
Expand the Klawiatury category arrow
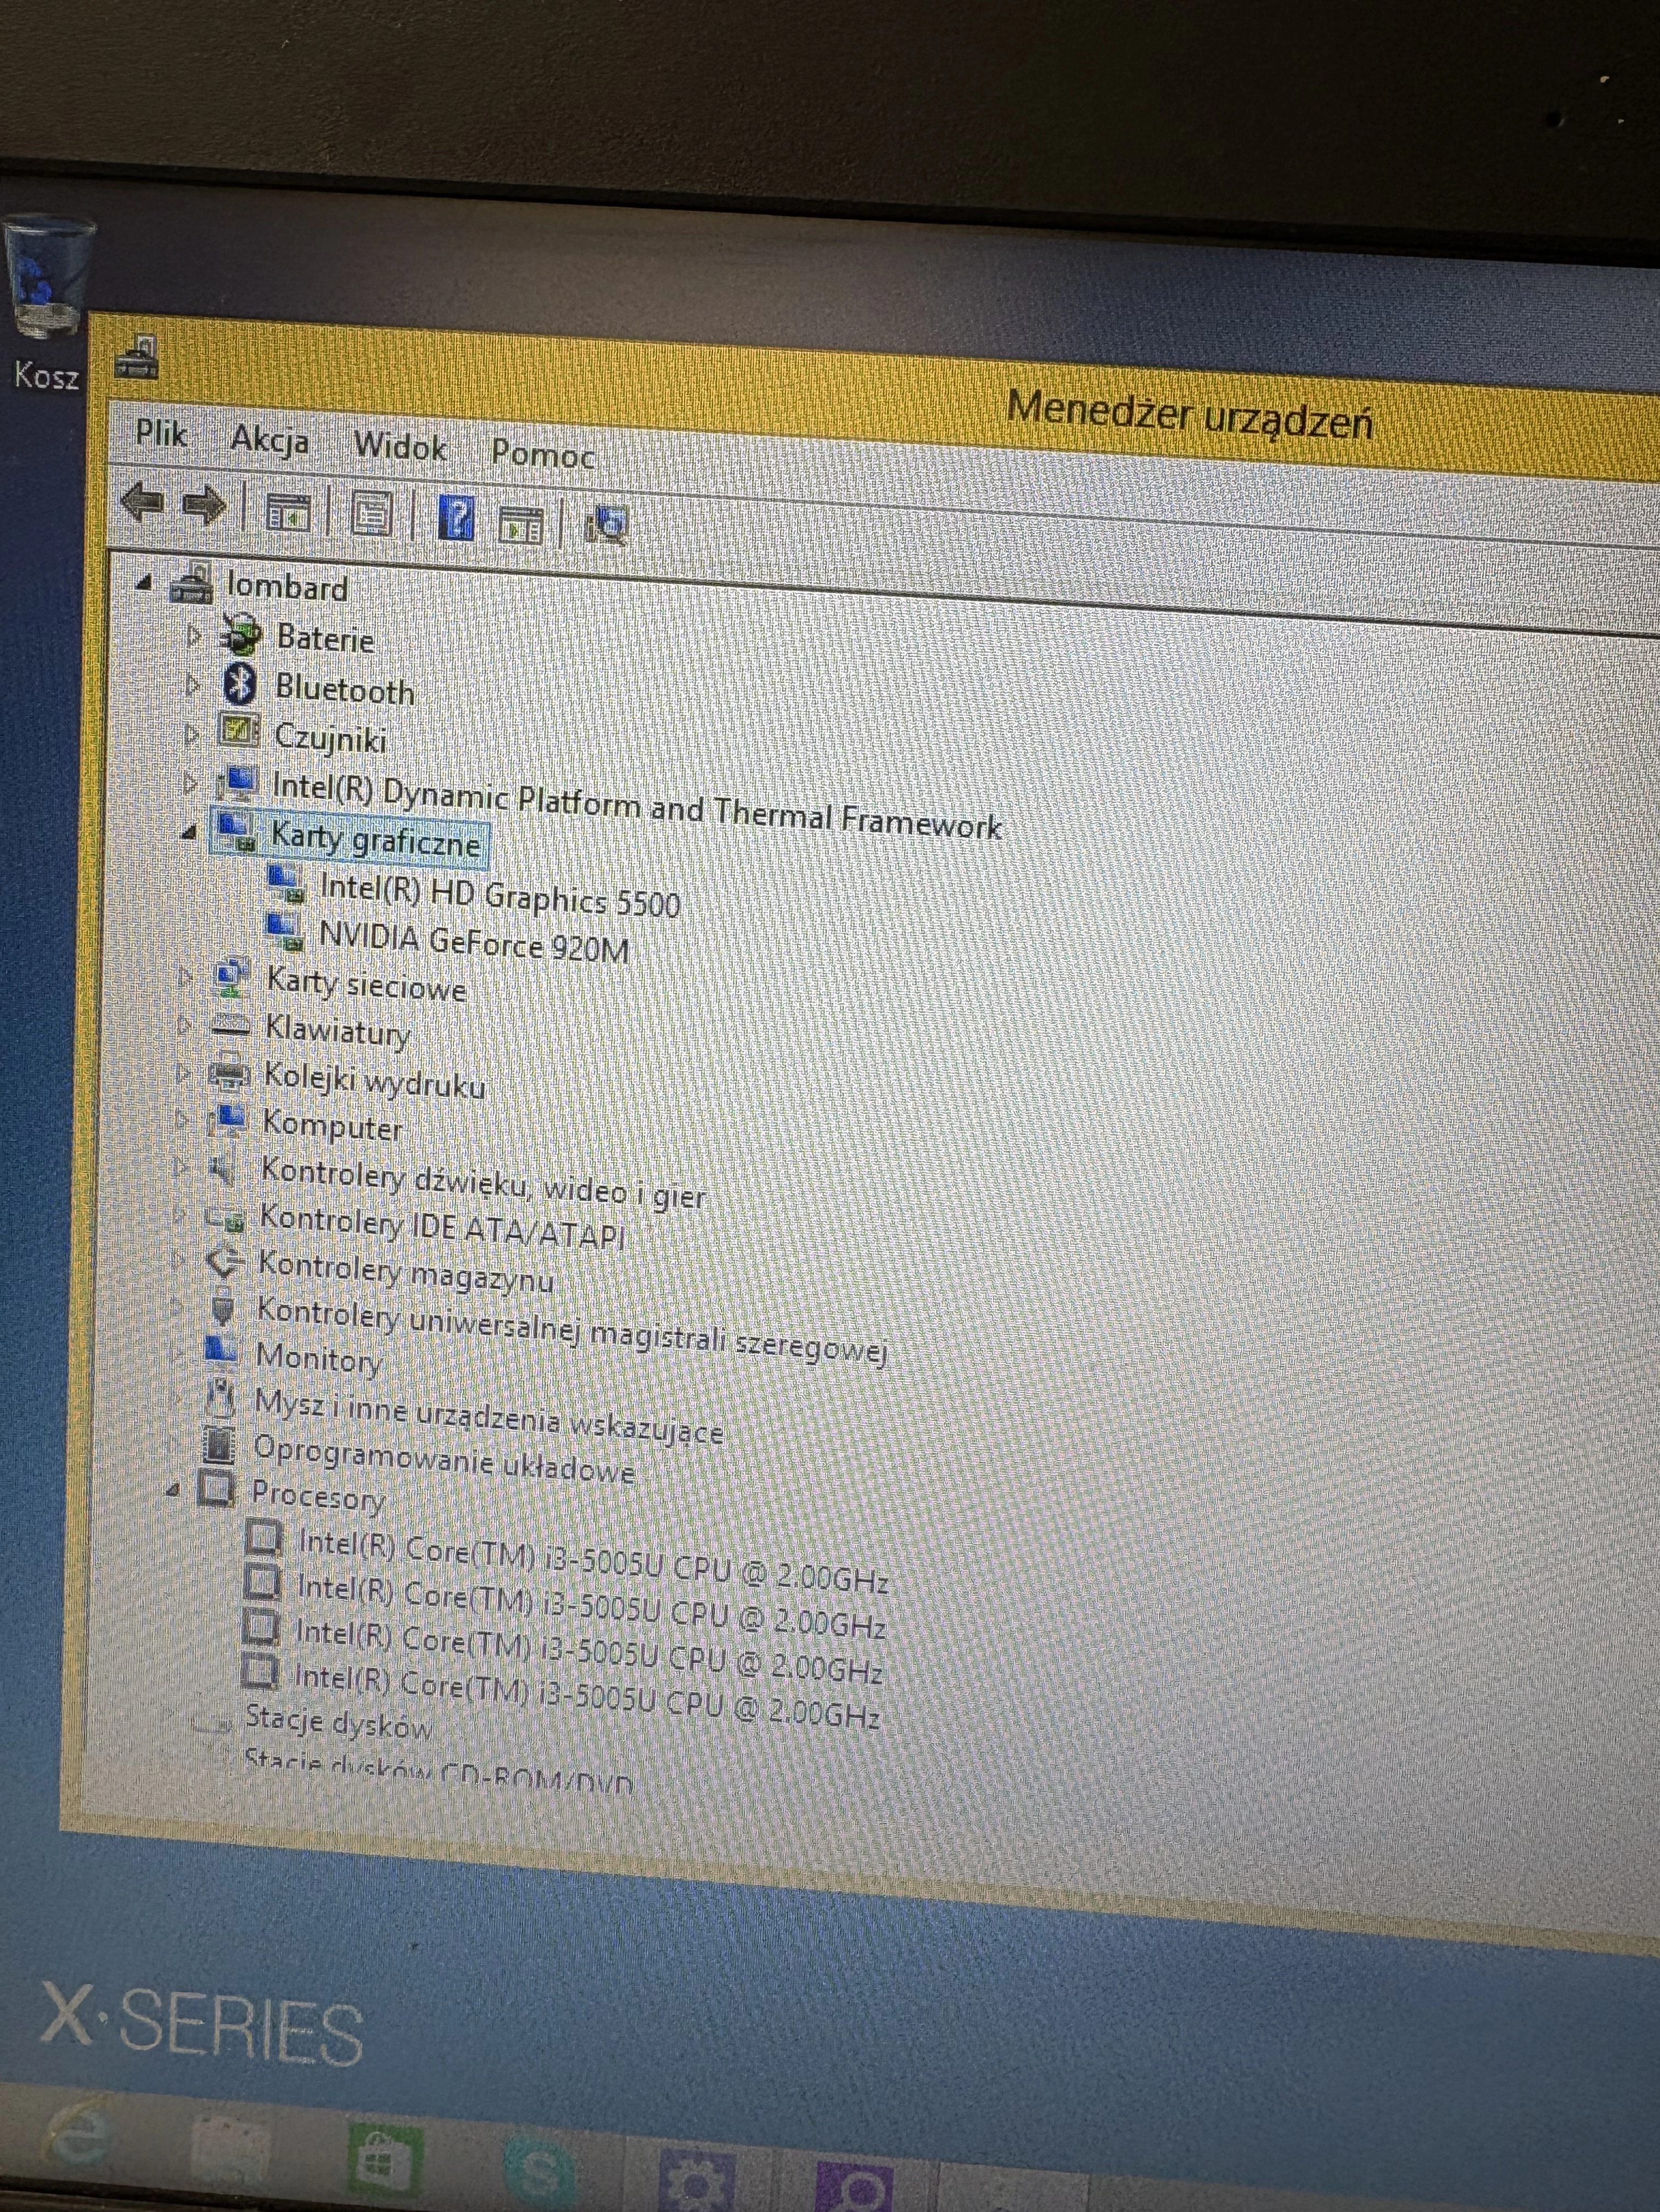183,1024
